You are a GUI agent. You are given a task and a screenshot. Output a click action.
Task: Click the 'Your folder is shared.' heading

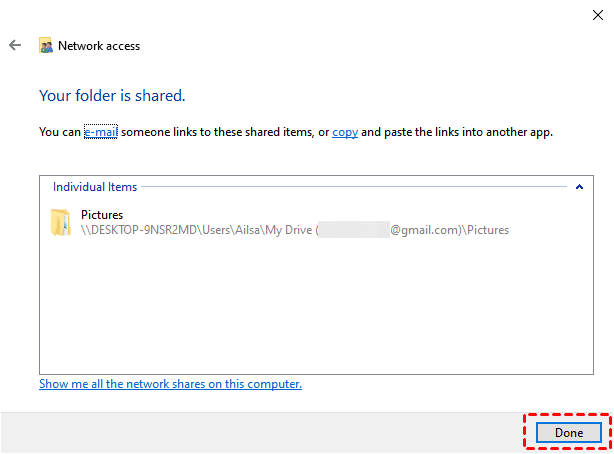pos(112,96)
